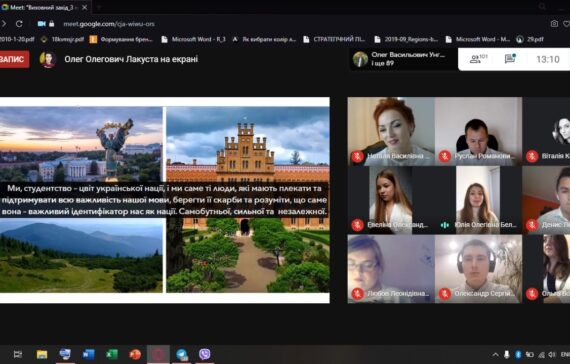Expand the Олег Васильович and 89 others panel

point(403,59)
